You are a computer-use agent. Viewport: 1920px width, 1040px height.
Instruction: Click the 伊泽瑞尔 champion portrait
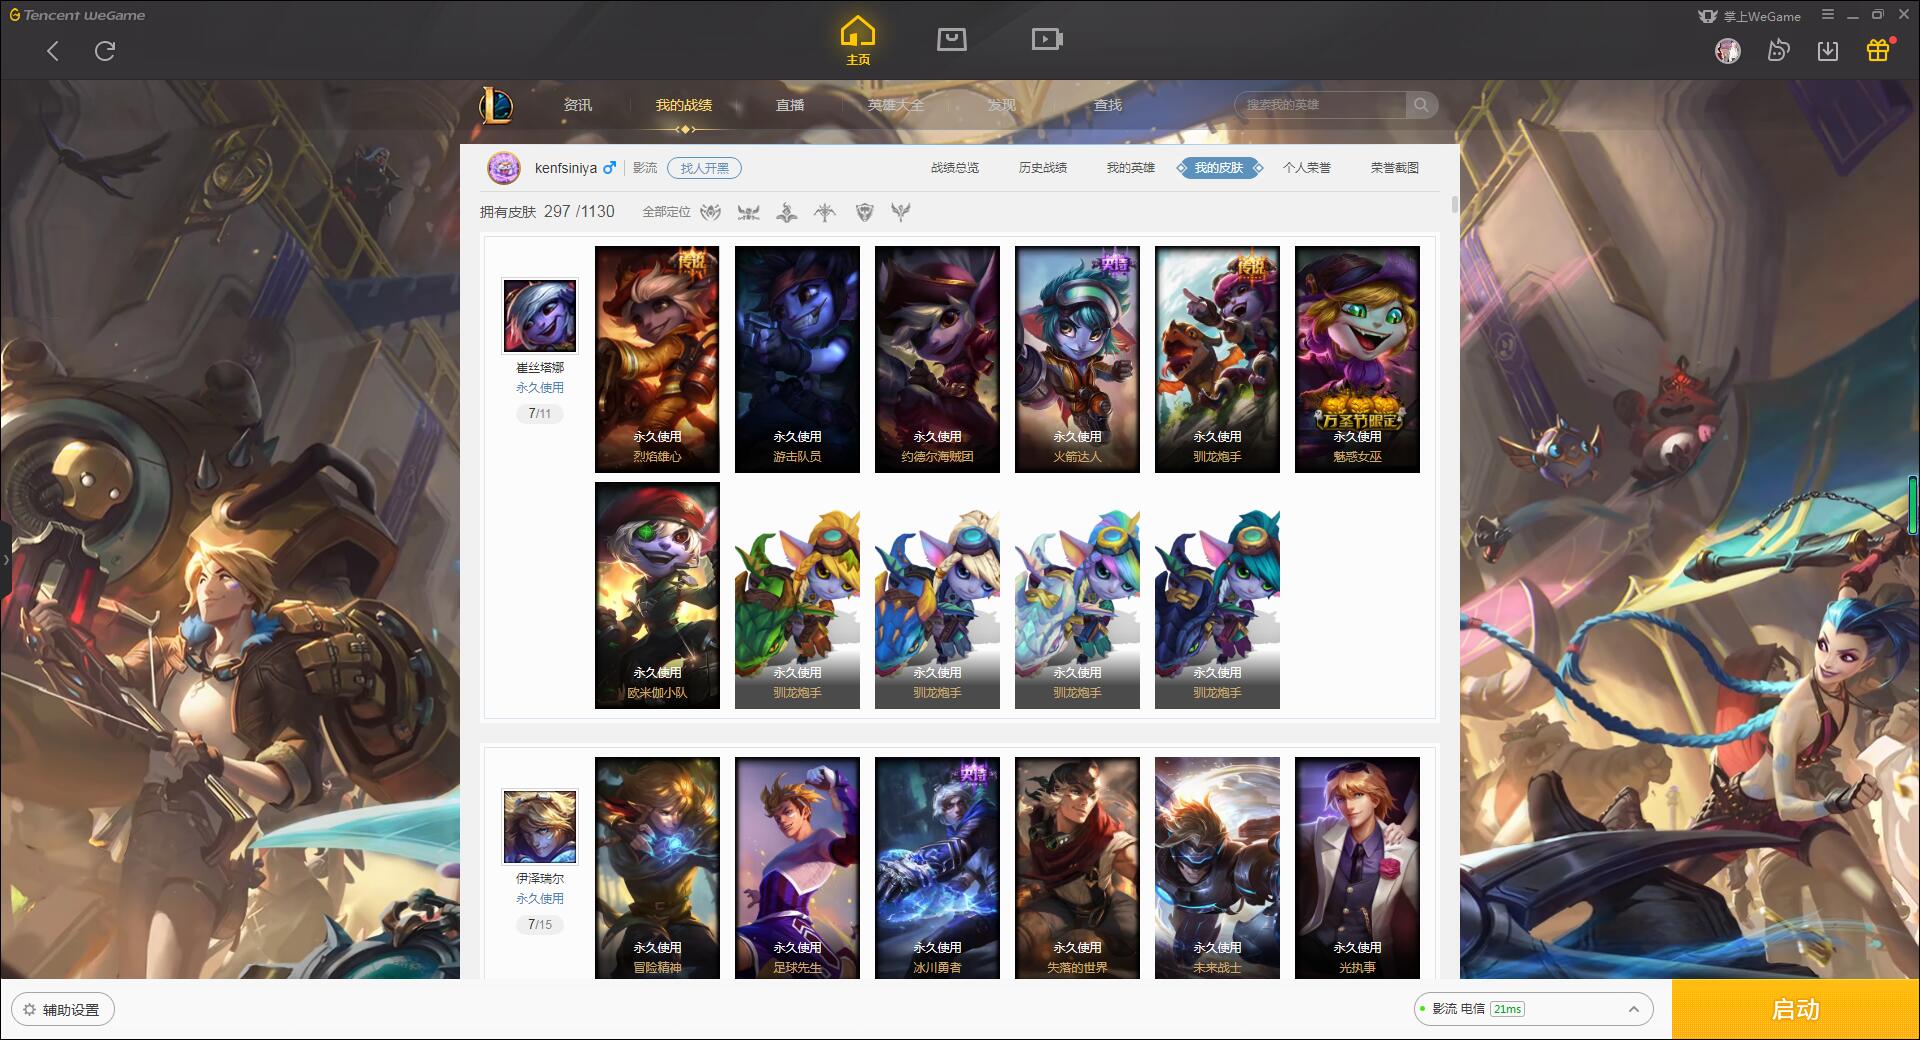click(540, 827)
